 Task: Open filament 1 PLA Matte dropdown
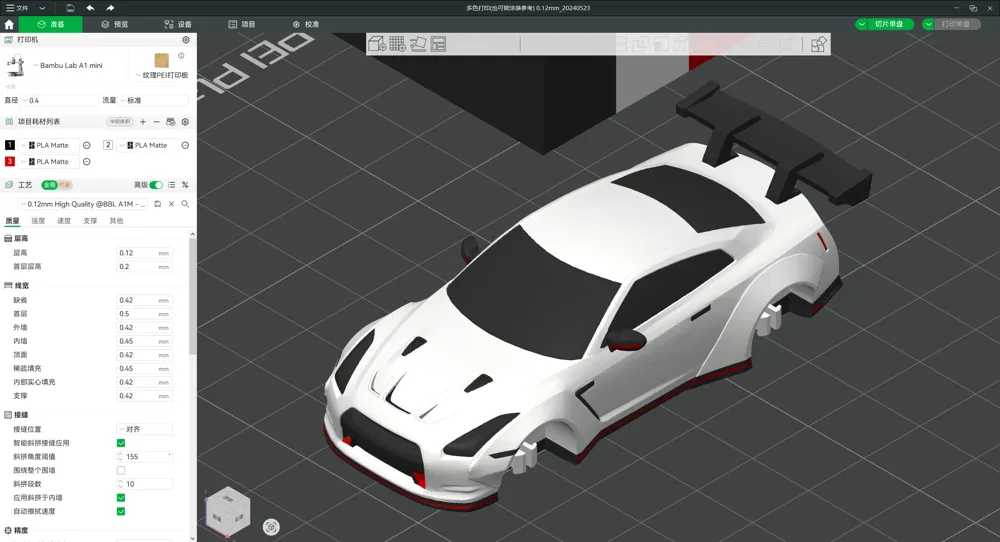(x=50, y=145)
